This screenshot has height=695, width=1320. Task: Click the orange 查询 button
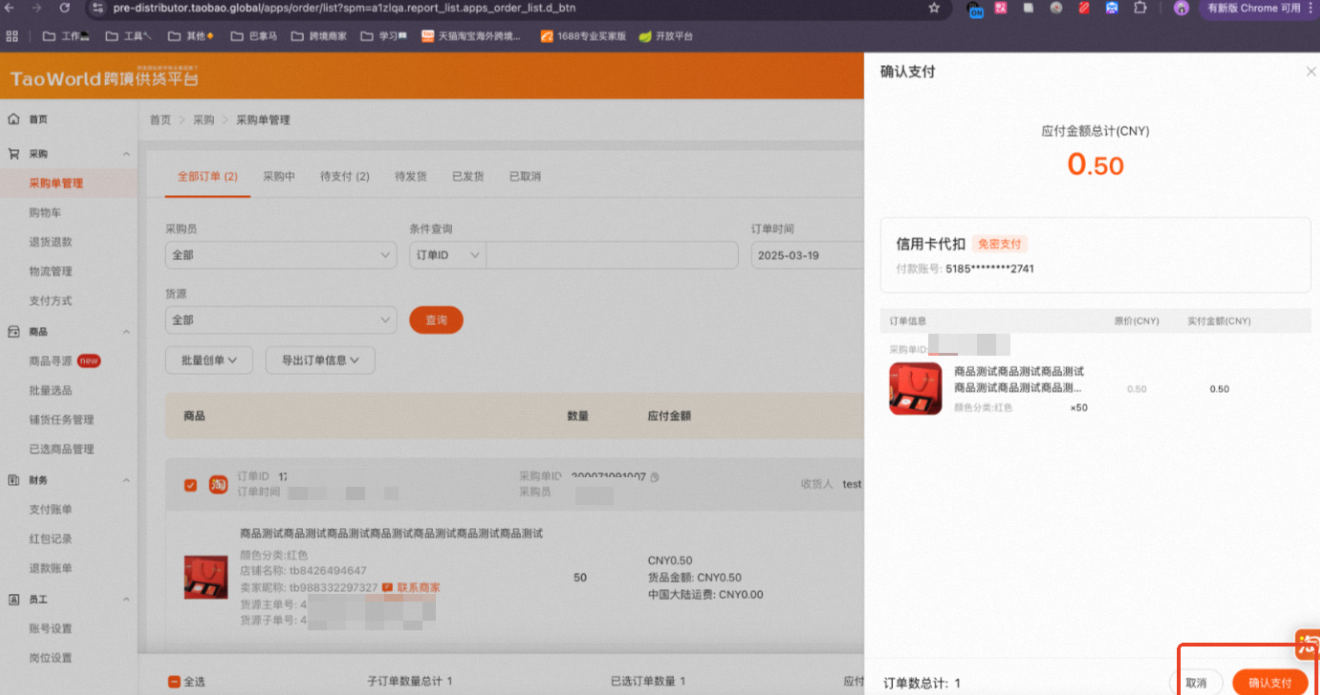click(x=436, y=320)
